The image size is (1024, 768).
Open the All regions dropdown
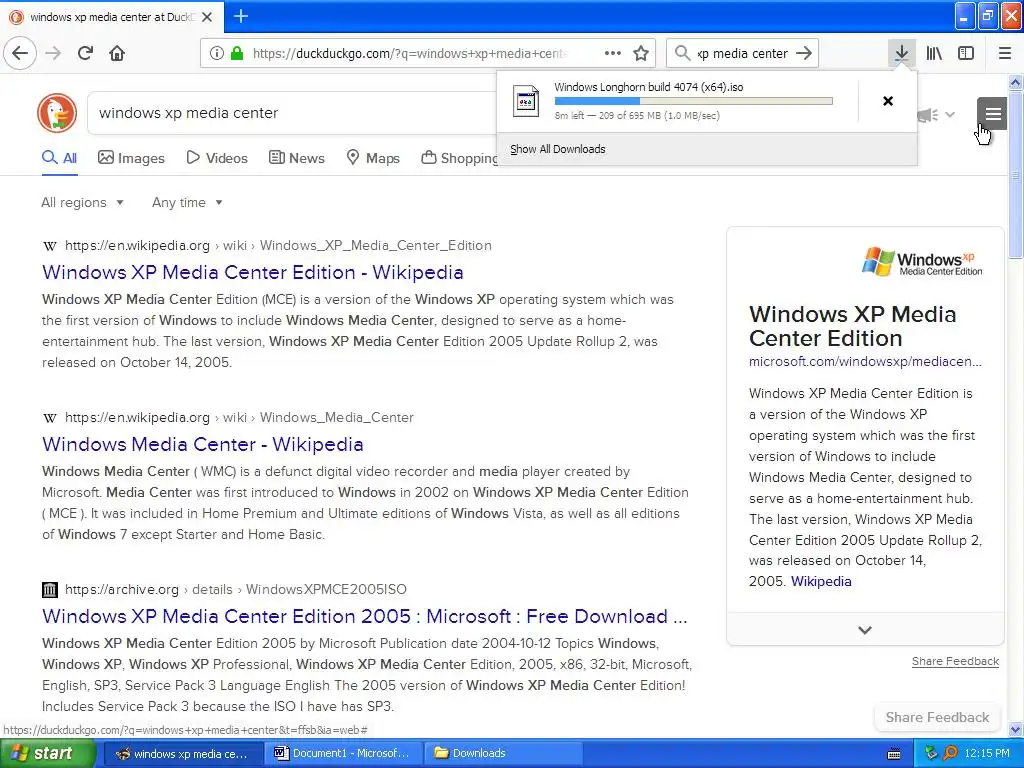[x=82, y=202]
